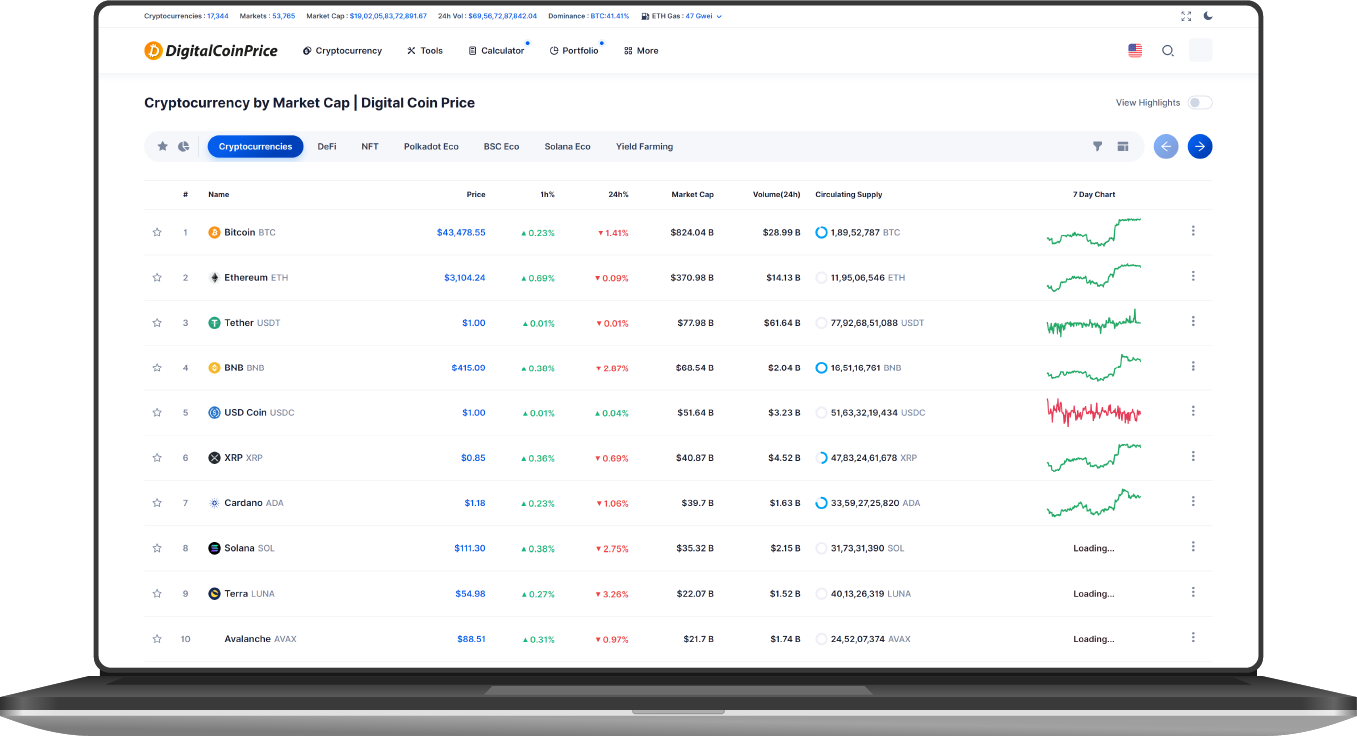Image resolution: width=1357 pixels, height=736 pixels.
Task: Sort table by Market Cap header
Action: (x=692, y=194)
